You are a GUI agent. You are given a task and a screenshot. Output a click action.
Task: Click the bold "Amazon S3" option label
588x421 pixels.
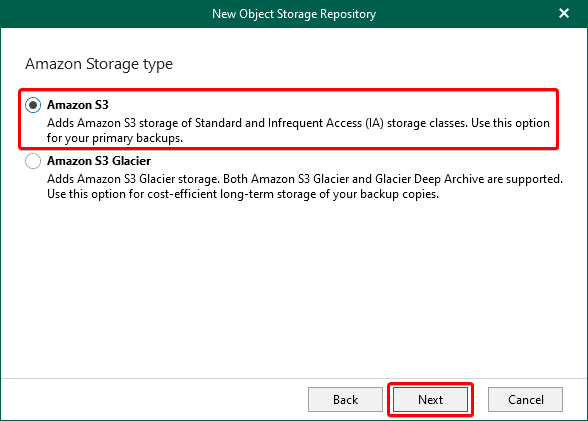click(78, 105)
